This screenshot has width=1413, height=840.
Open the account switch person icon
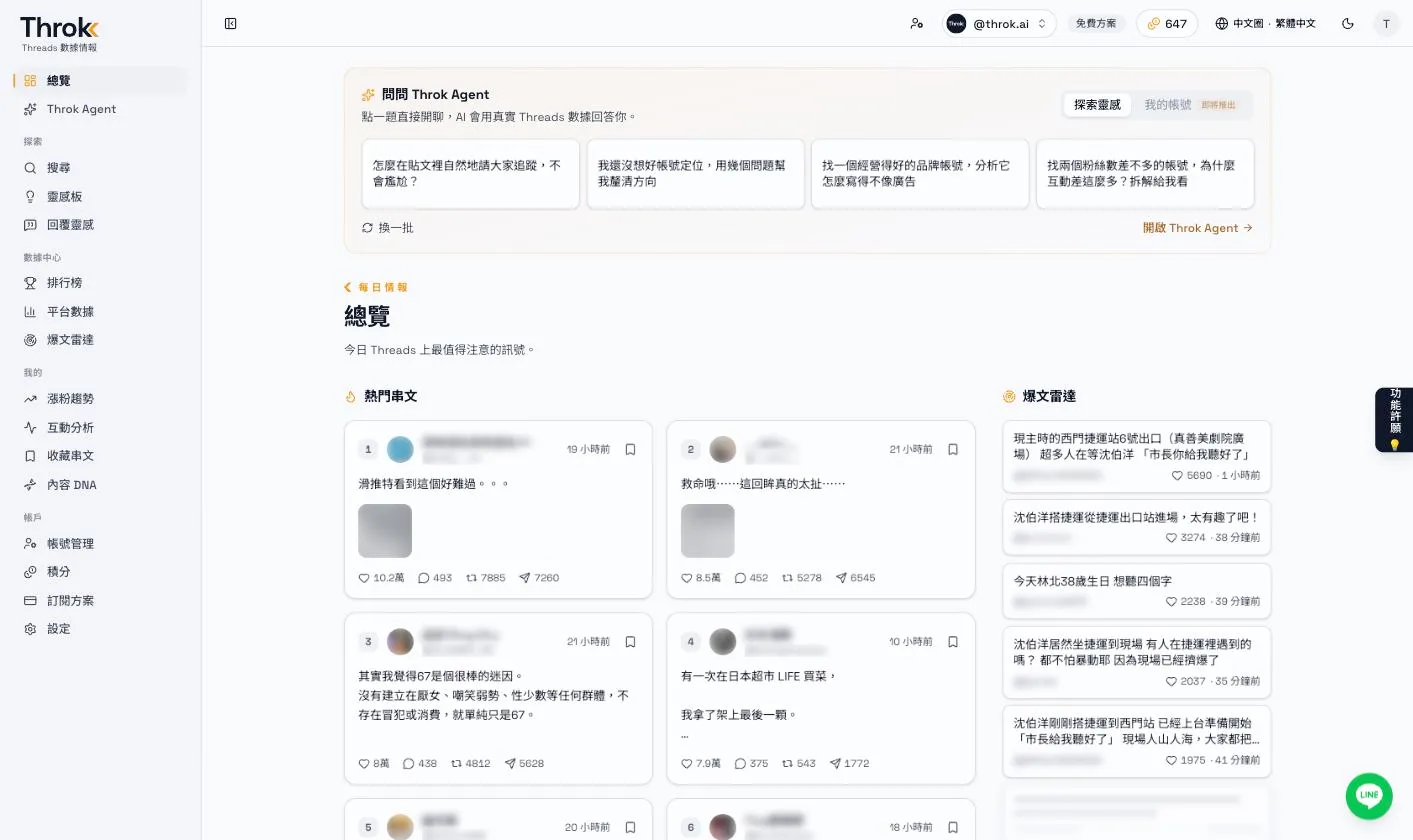click(917, 23)
